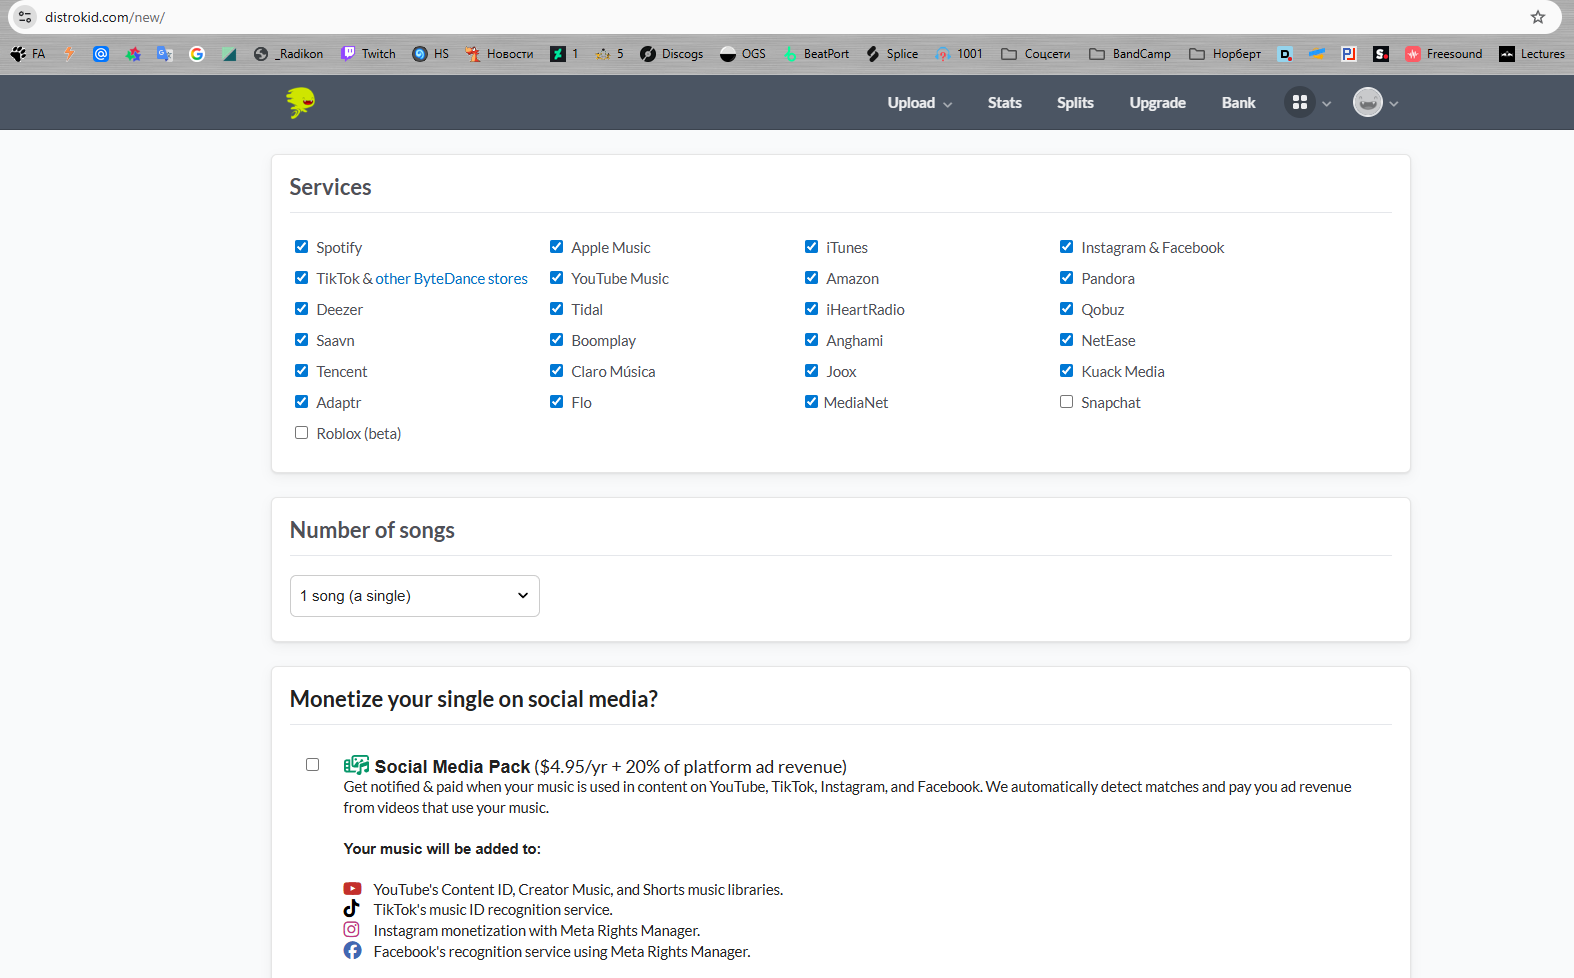
Task: Open the orange lightning bolt bookmark
Action: pyautogui.click(x=69, y=54)
